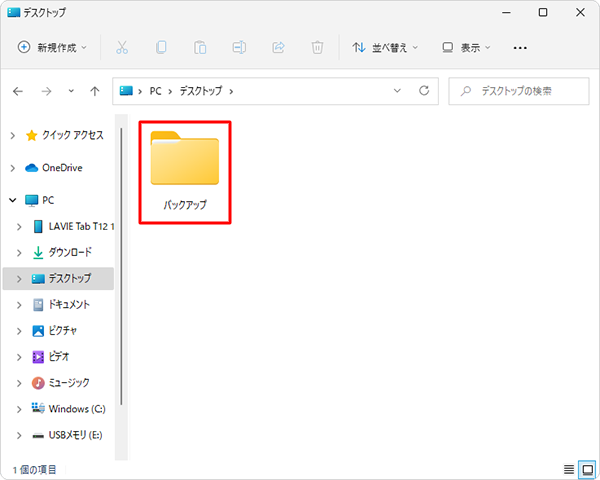The image size is (600, 480).
Task: Expand the LAVIE Tab T12 node
Action: point(19,227)
